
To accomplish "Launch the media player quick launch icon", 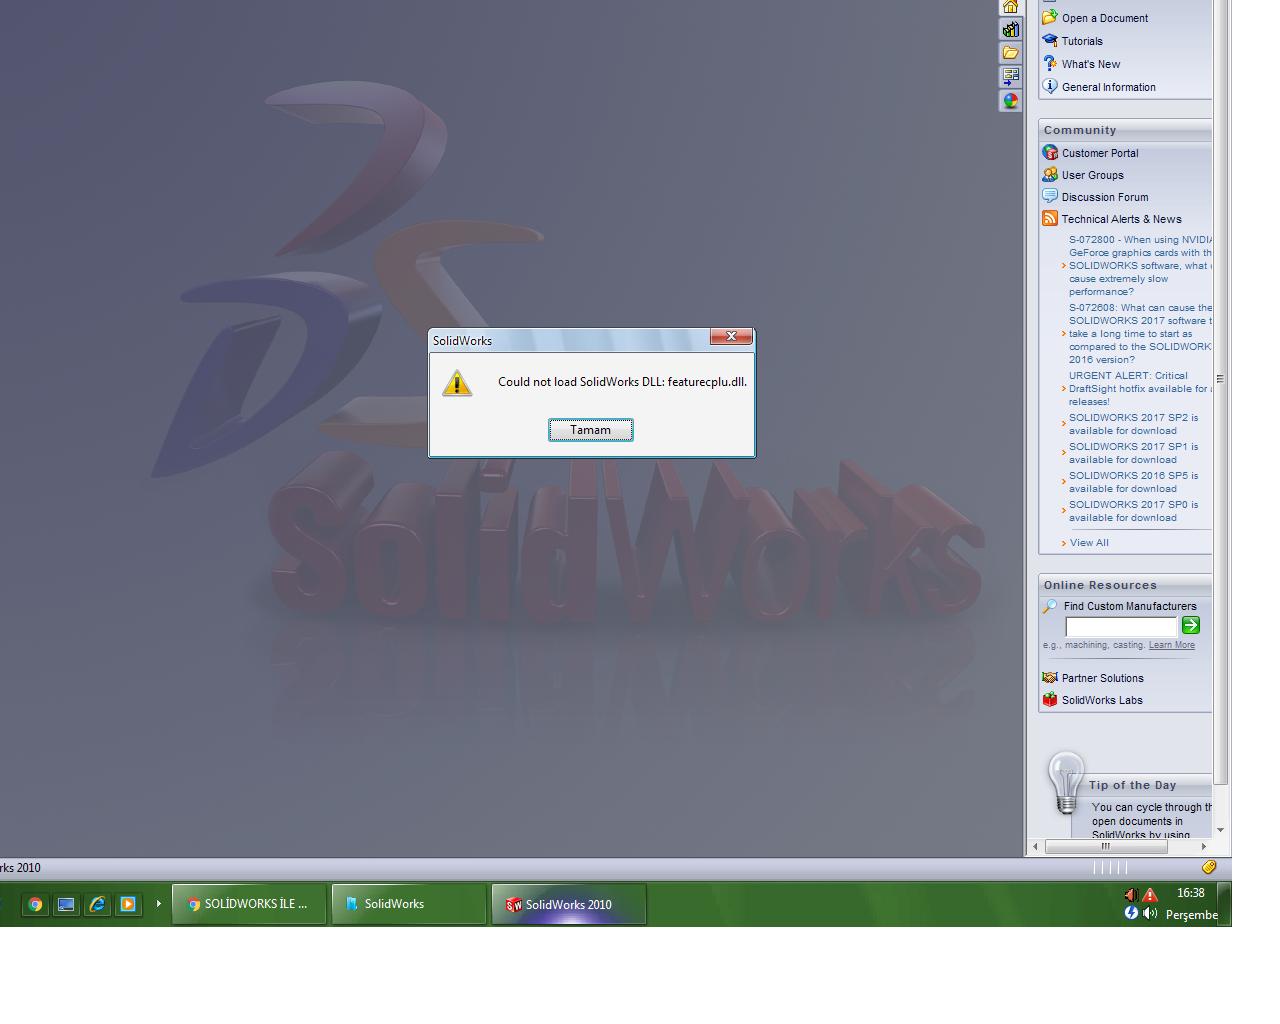I will tap(128, 904).
